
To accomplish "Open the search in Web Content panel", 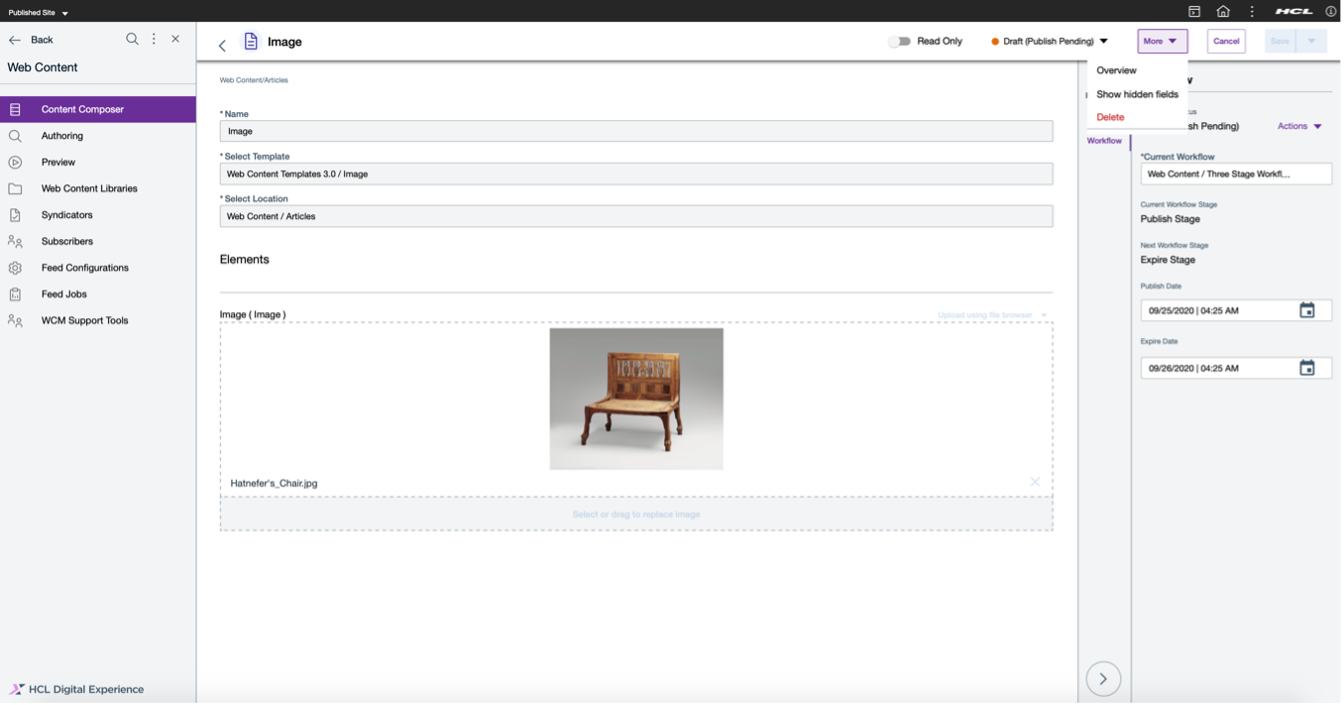I will click(132, 38).
